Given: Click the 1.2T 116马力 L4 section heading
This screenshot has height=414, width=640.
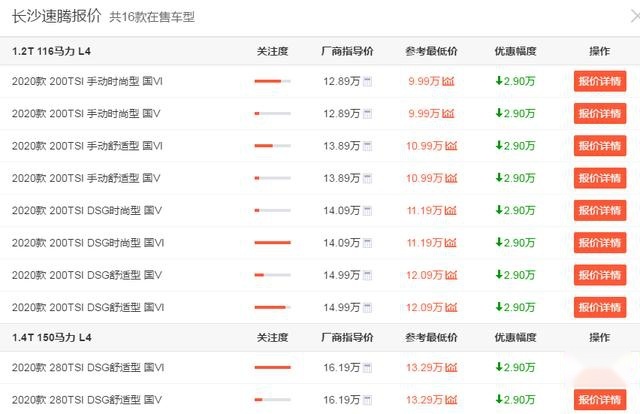Looking at the screenshot, I should tap(51, 51).
